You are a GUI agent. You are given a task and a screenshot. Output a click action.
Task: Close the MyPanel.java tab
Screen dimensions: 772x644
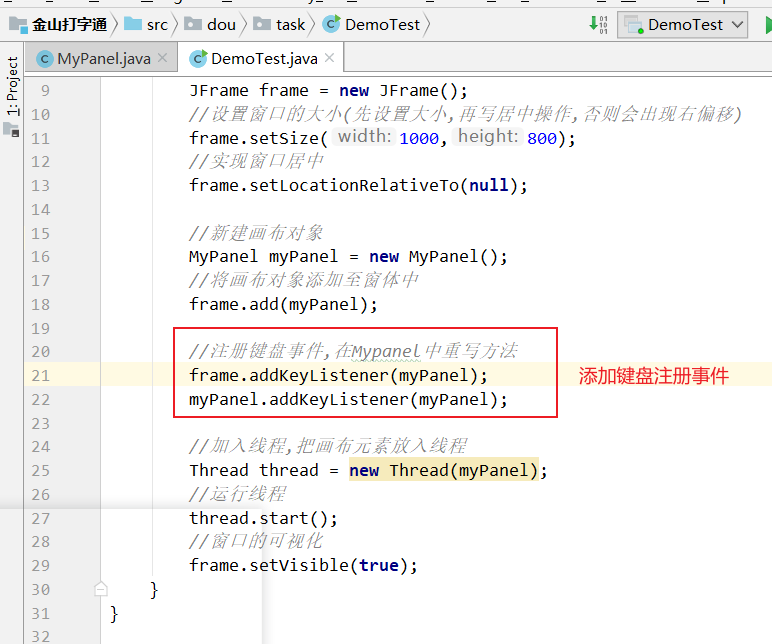pos(162,58)
